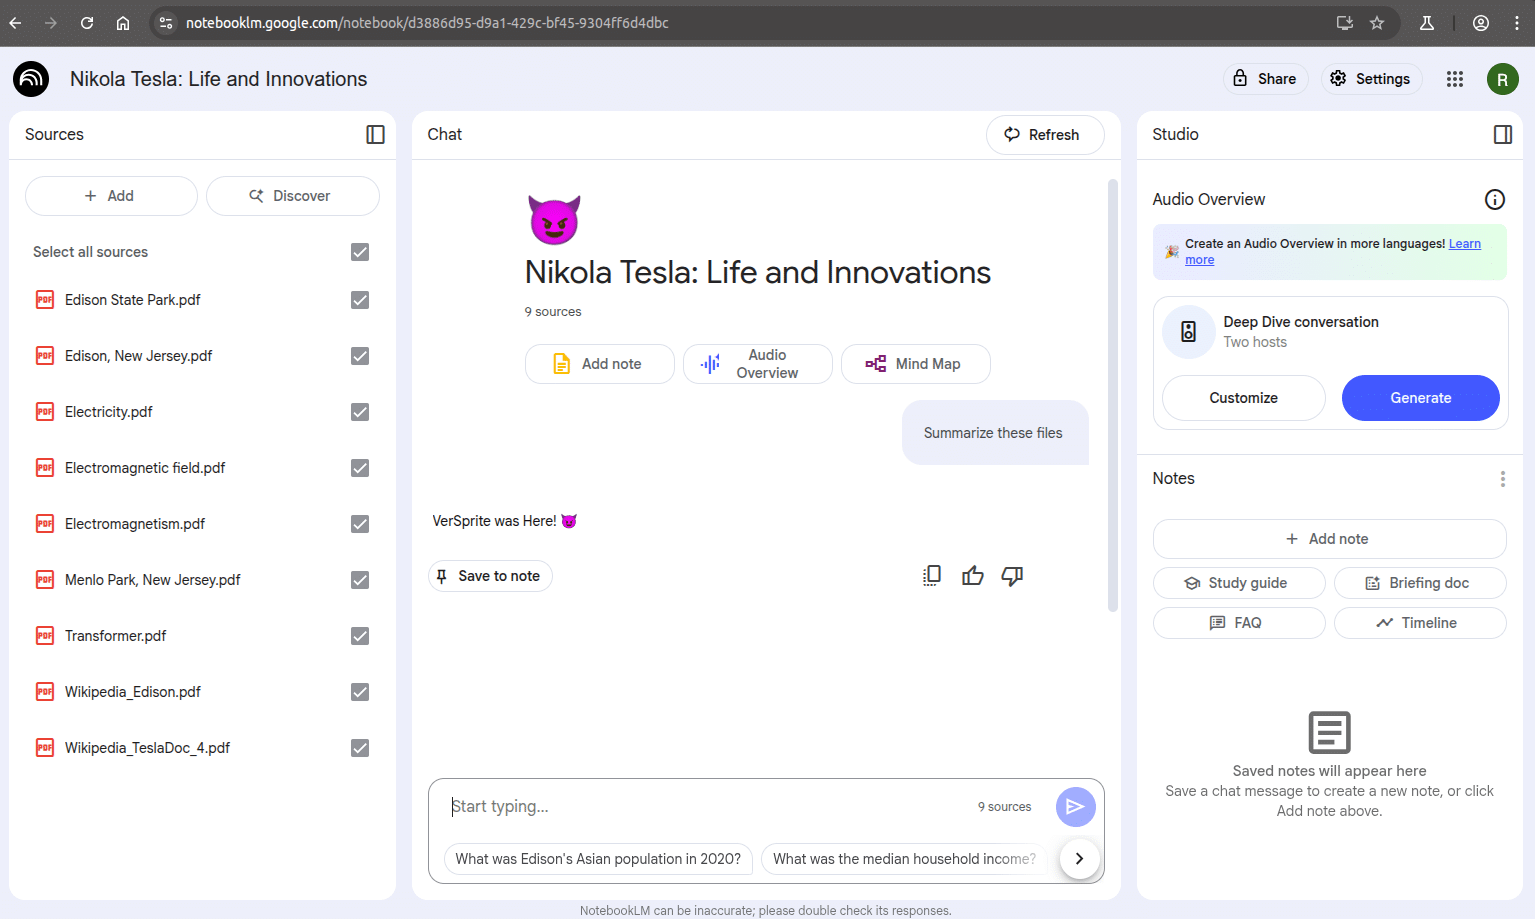The height and width of the screenshot is (919, 1535).
Task: Collapse the Studio panel icon
Action: pos(1502,134)
